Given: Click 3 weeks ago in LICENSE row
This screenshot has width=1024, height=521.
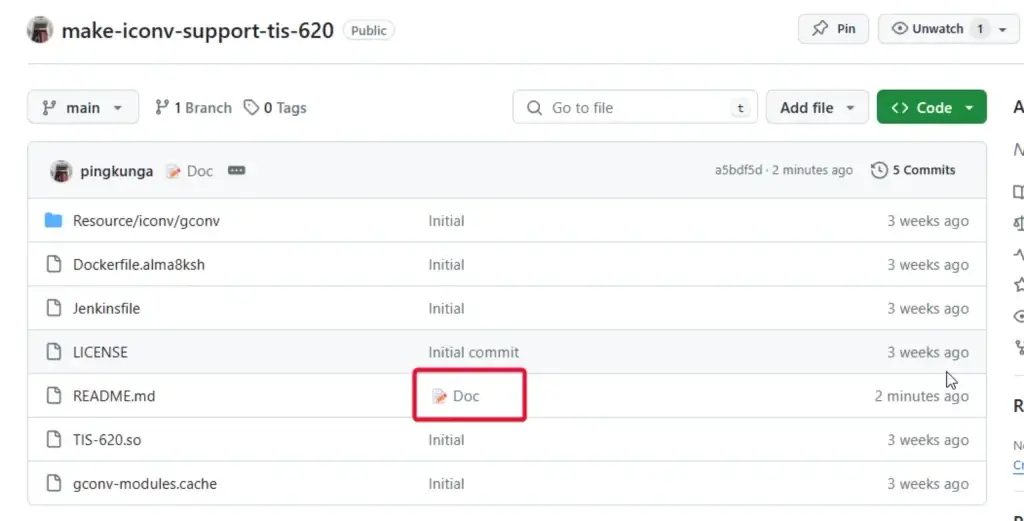Looking at the screenshot, I should point(927,352).
